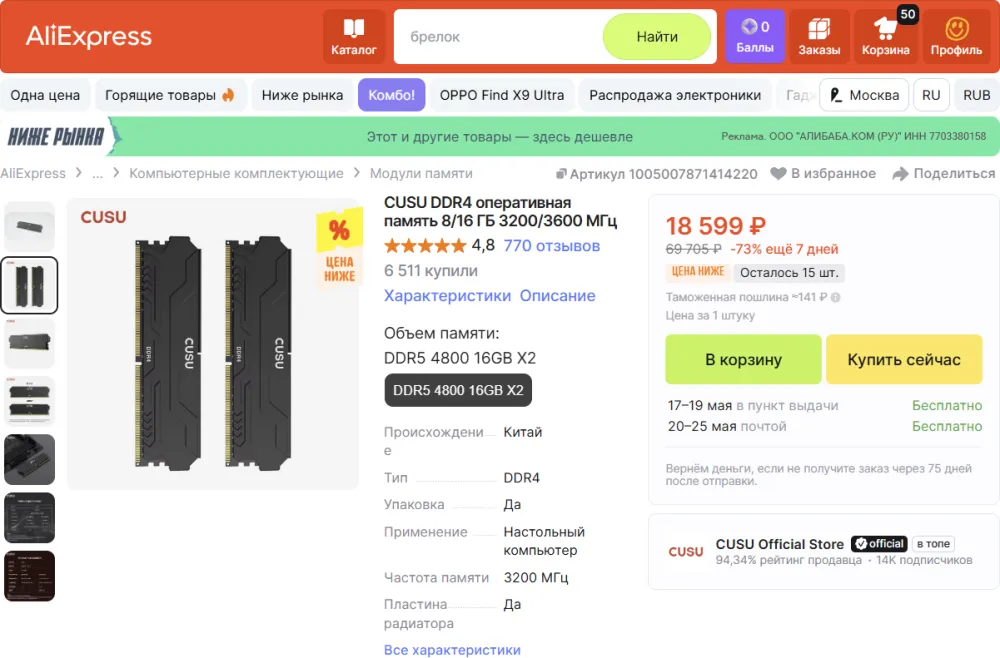Click the fire icon on Горящие товары

pos(228,95)
